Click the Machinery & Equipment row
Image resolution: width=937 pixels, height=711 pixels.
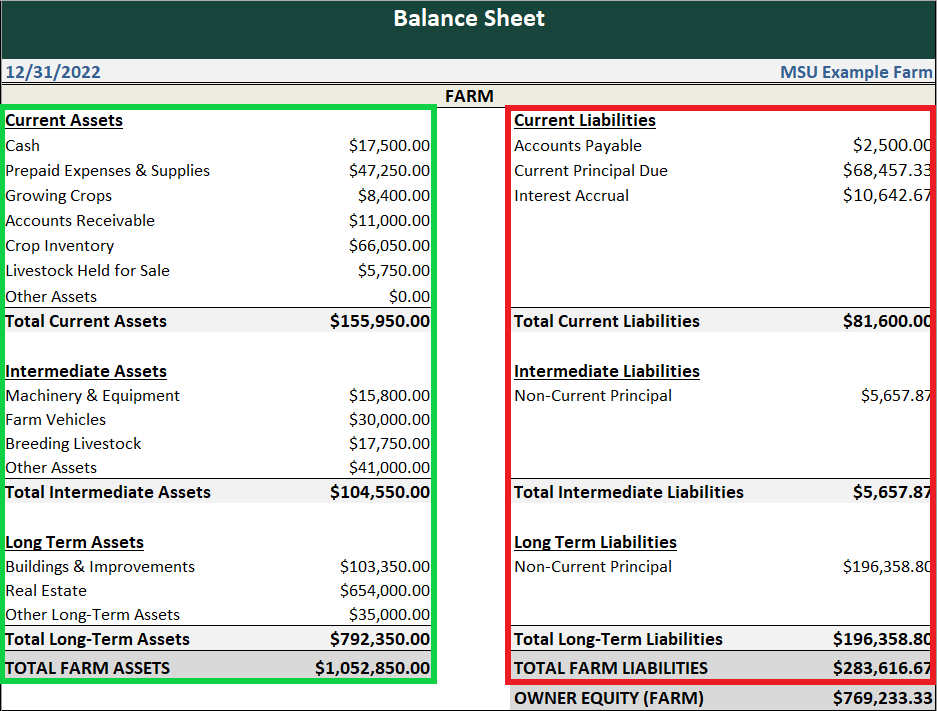click(x=93, y=395)
